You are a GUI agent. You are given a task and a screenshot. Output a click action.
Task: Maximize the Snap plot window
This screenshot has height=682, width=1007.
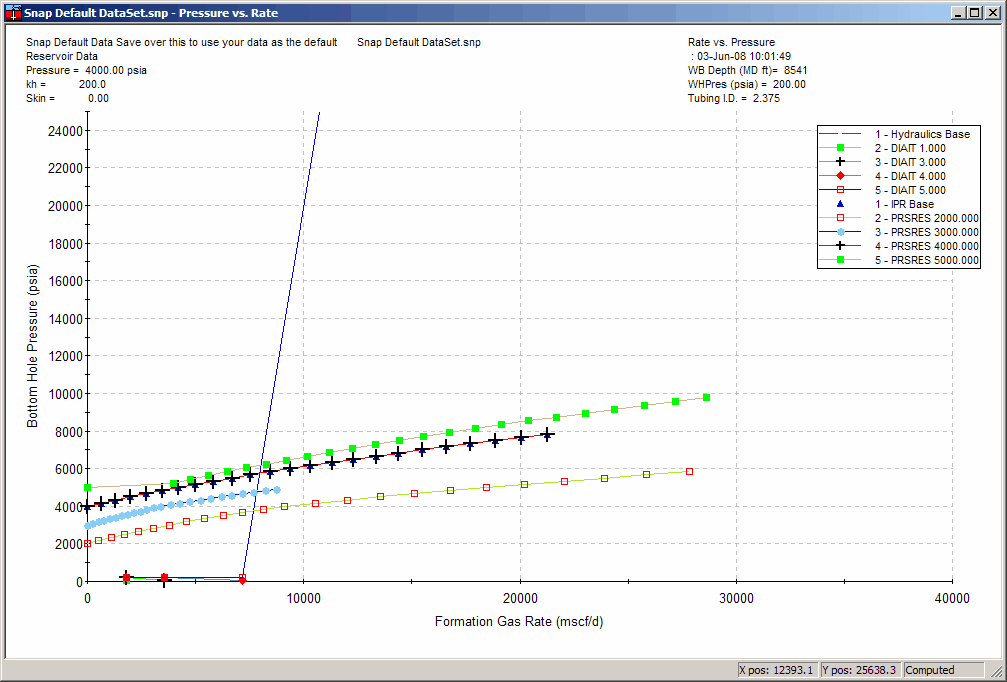click(973, 11)
